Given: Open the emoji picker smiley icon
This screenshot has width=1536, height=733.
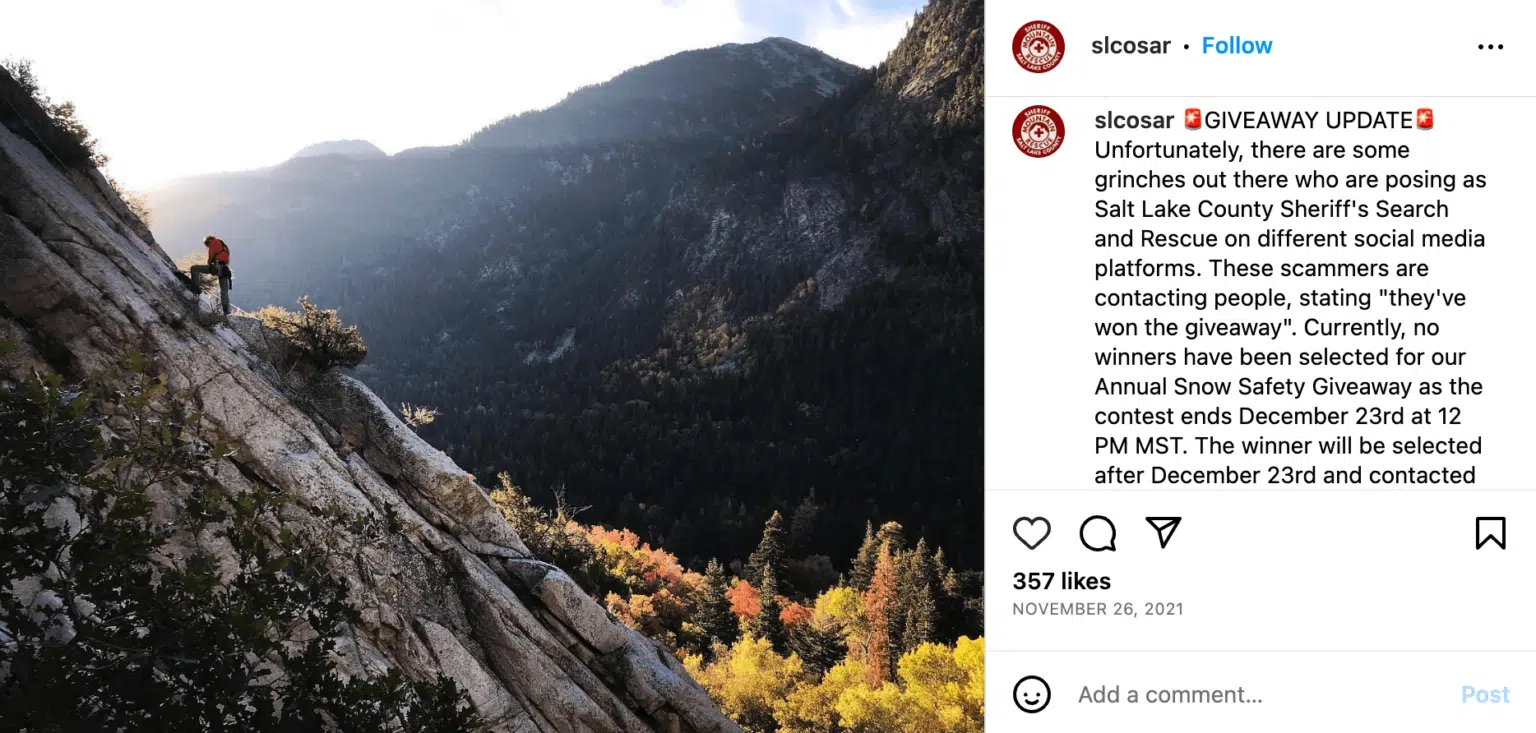Looking at the screenshot, I should [x=1031, y=694].
